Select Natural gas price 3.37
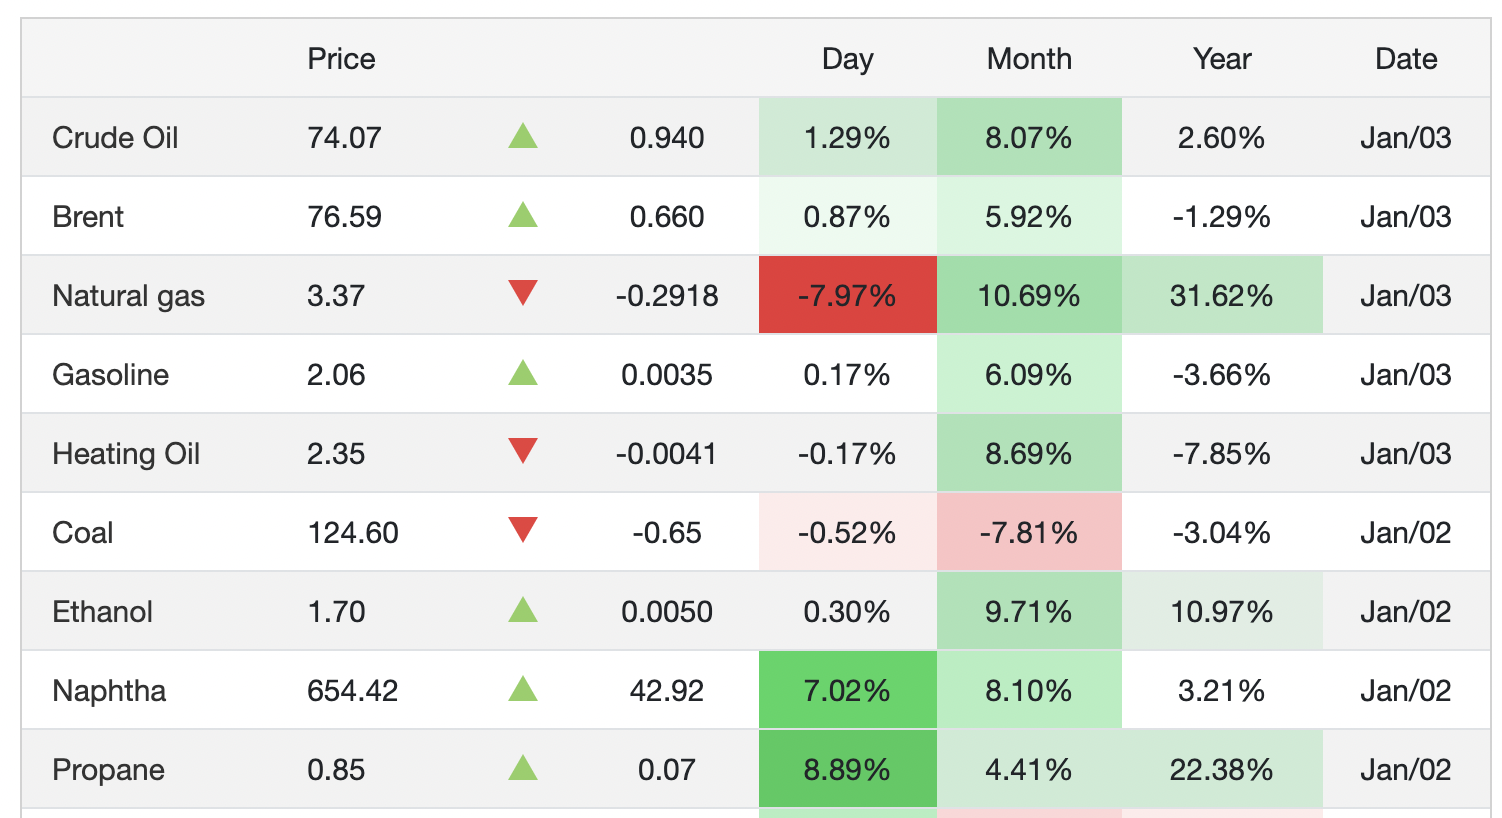The height and width of the screenshot is (818, 1502). 336,296
